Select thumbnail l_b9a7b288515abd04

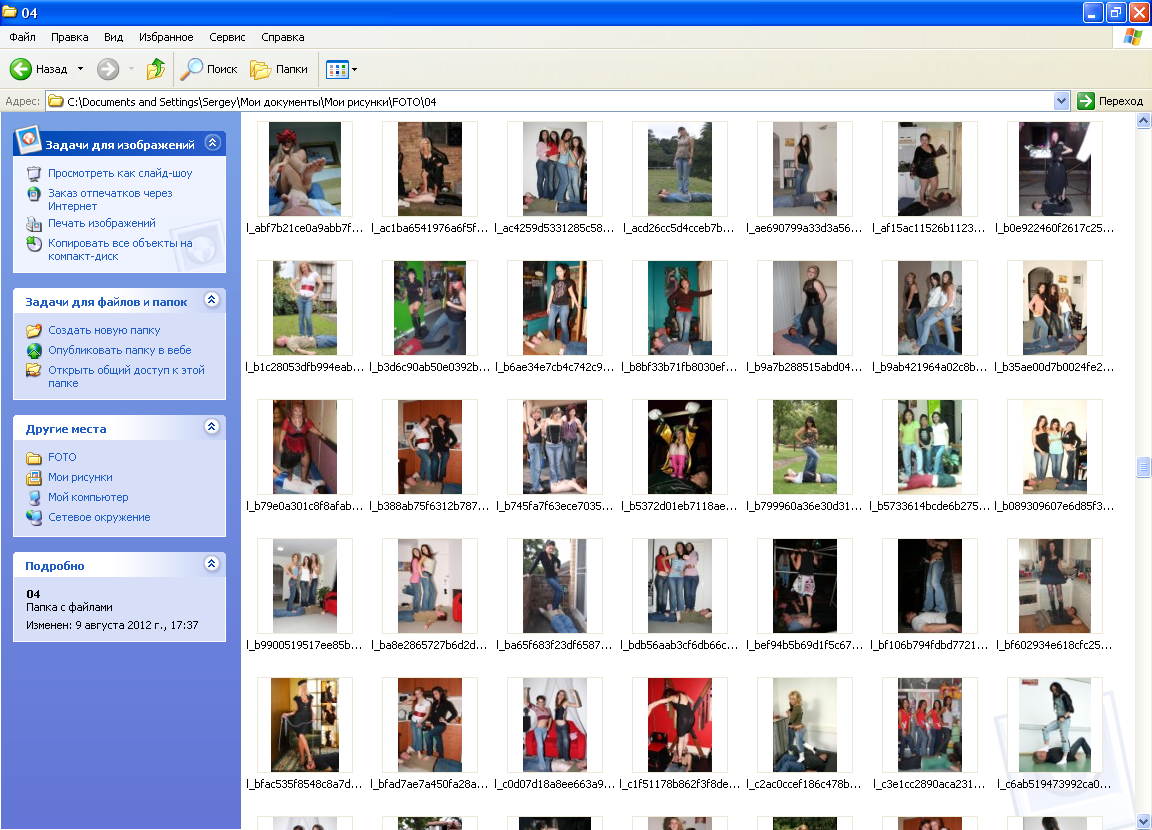coord(804,308)
